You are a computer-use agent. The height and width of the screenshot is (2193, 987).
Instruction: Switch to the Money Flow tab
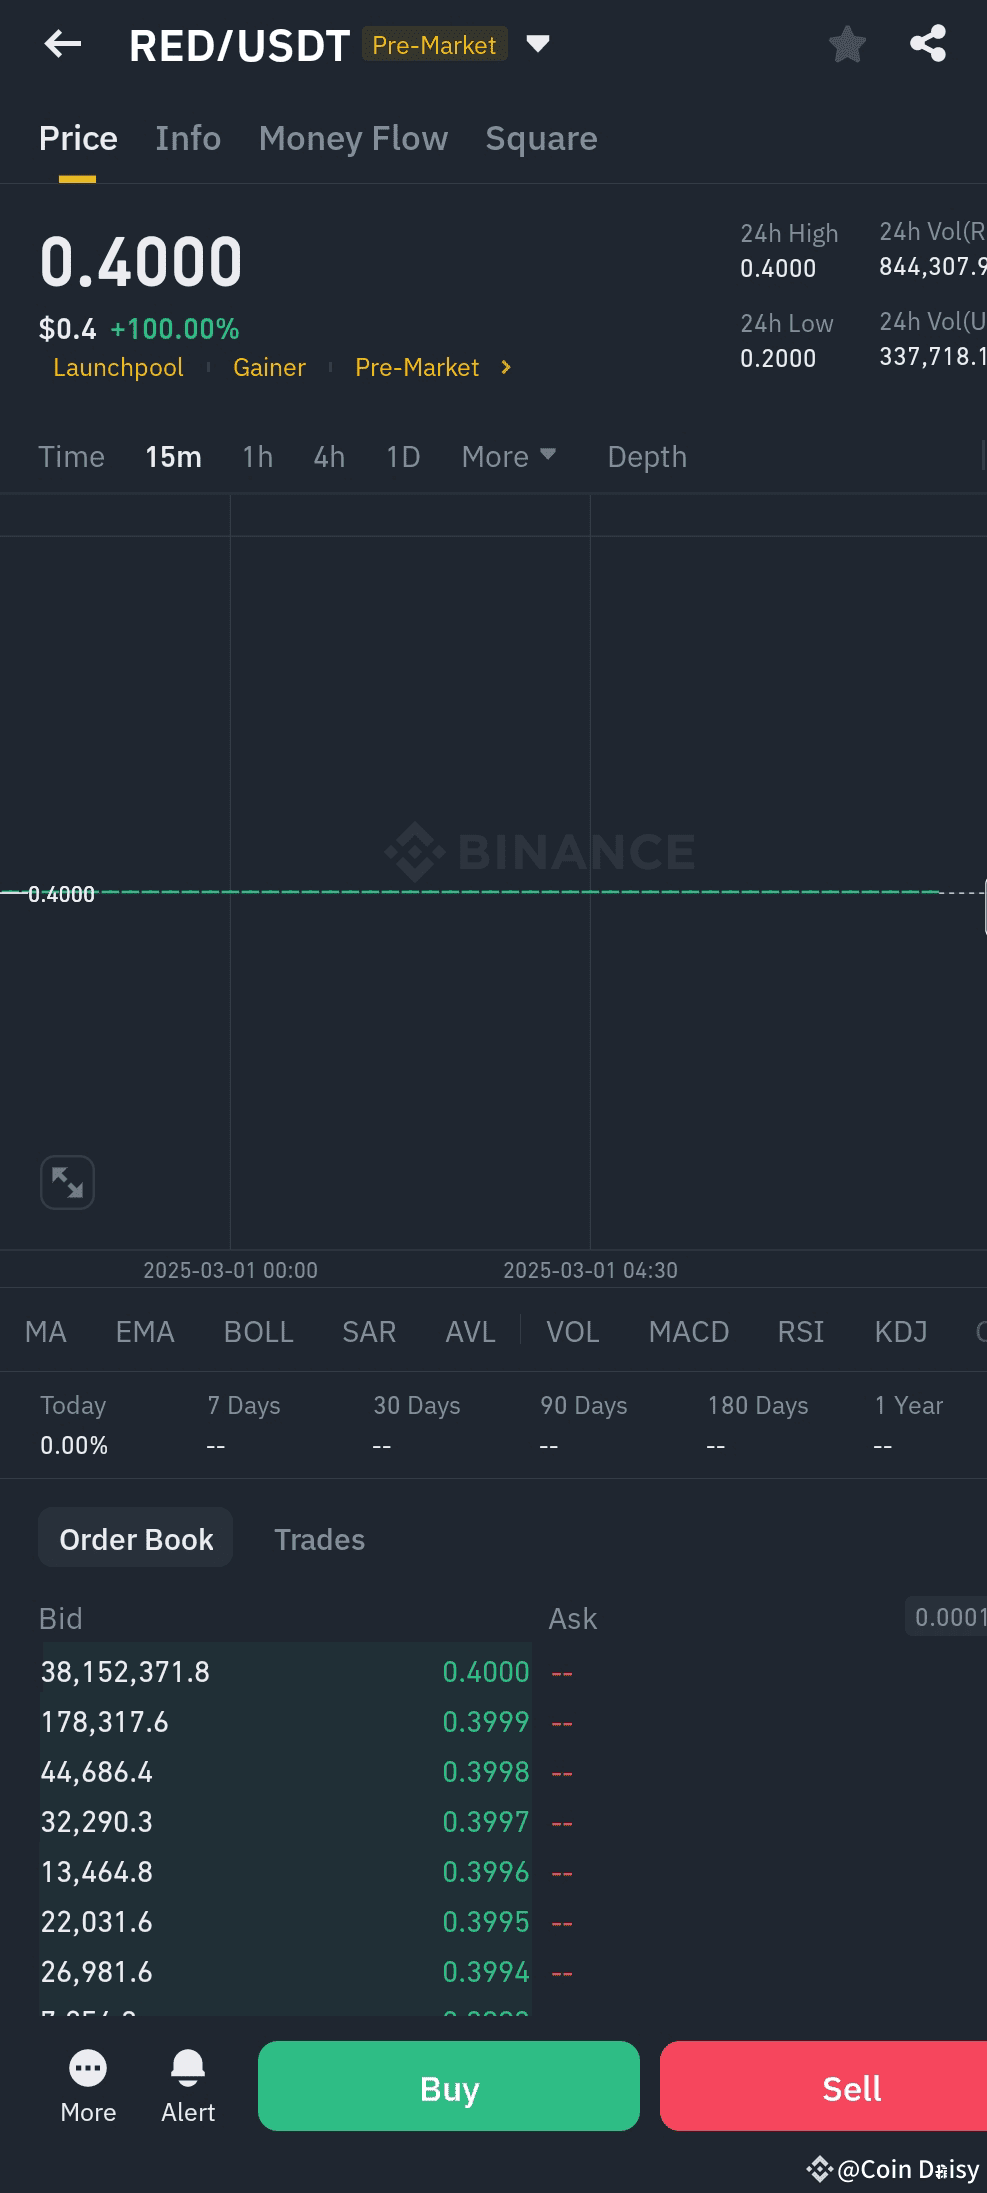pos(352,138)
